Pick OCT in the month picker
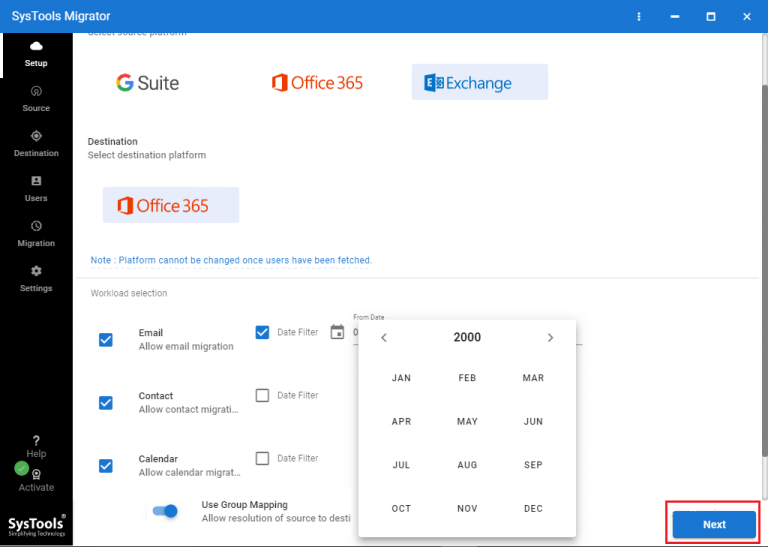Screen dimensions: 768x547 pos(401,508)
